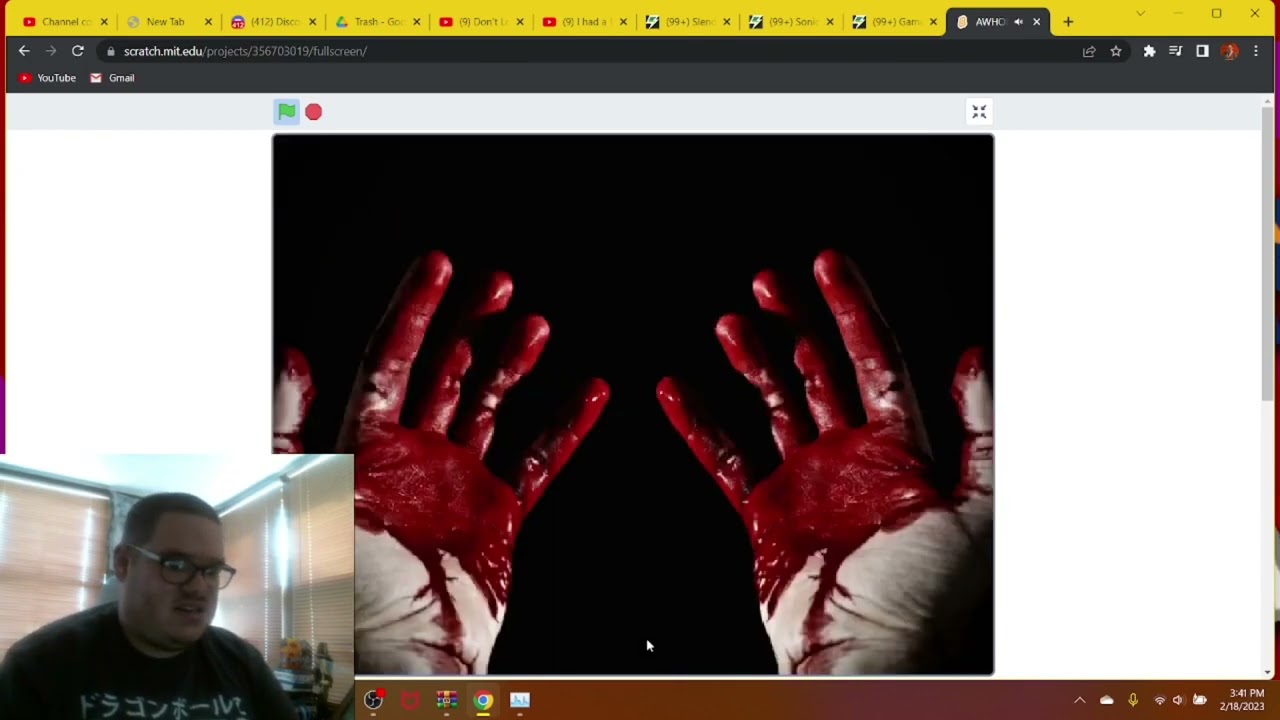The width and height of the screenshot is (1280, 720).
Task: Open the Chrome extensions puzzle icon
Action: click(x=1149, y=51)
